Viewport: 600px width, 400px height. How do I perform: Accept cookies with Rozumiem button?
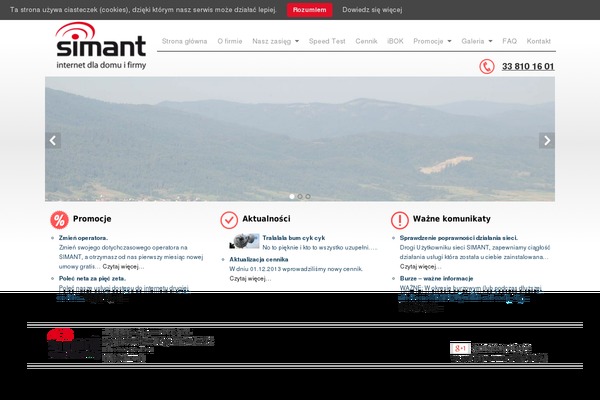coord(310,10)
